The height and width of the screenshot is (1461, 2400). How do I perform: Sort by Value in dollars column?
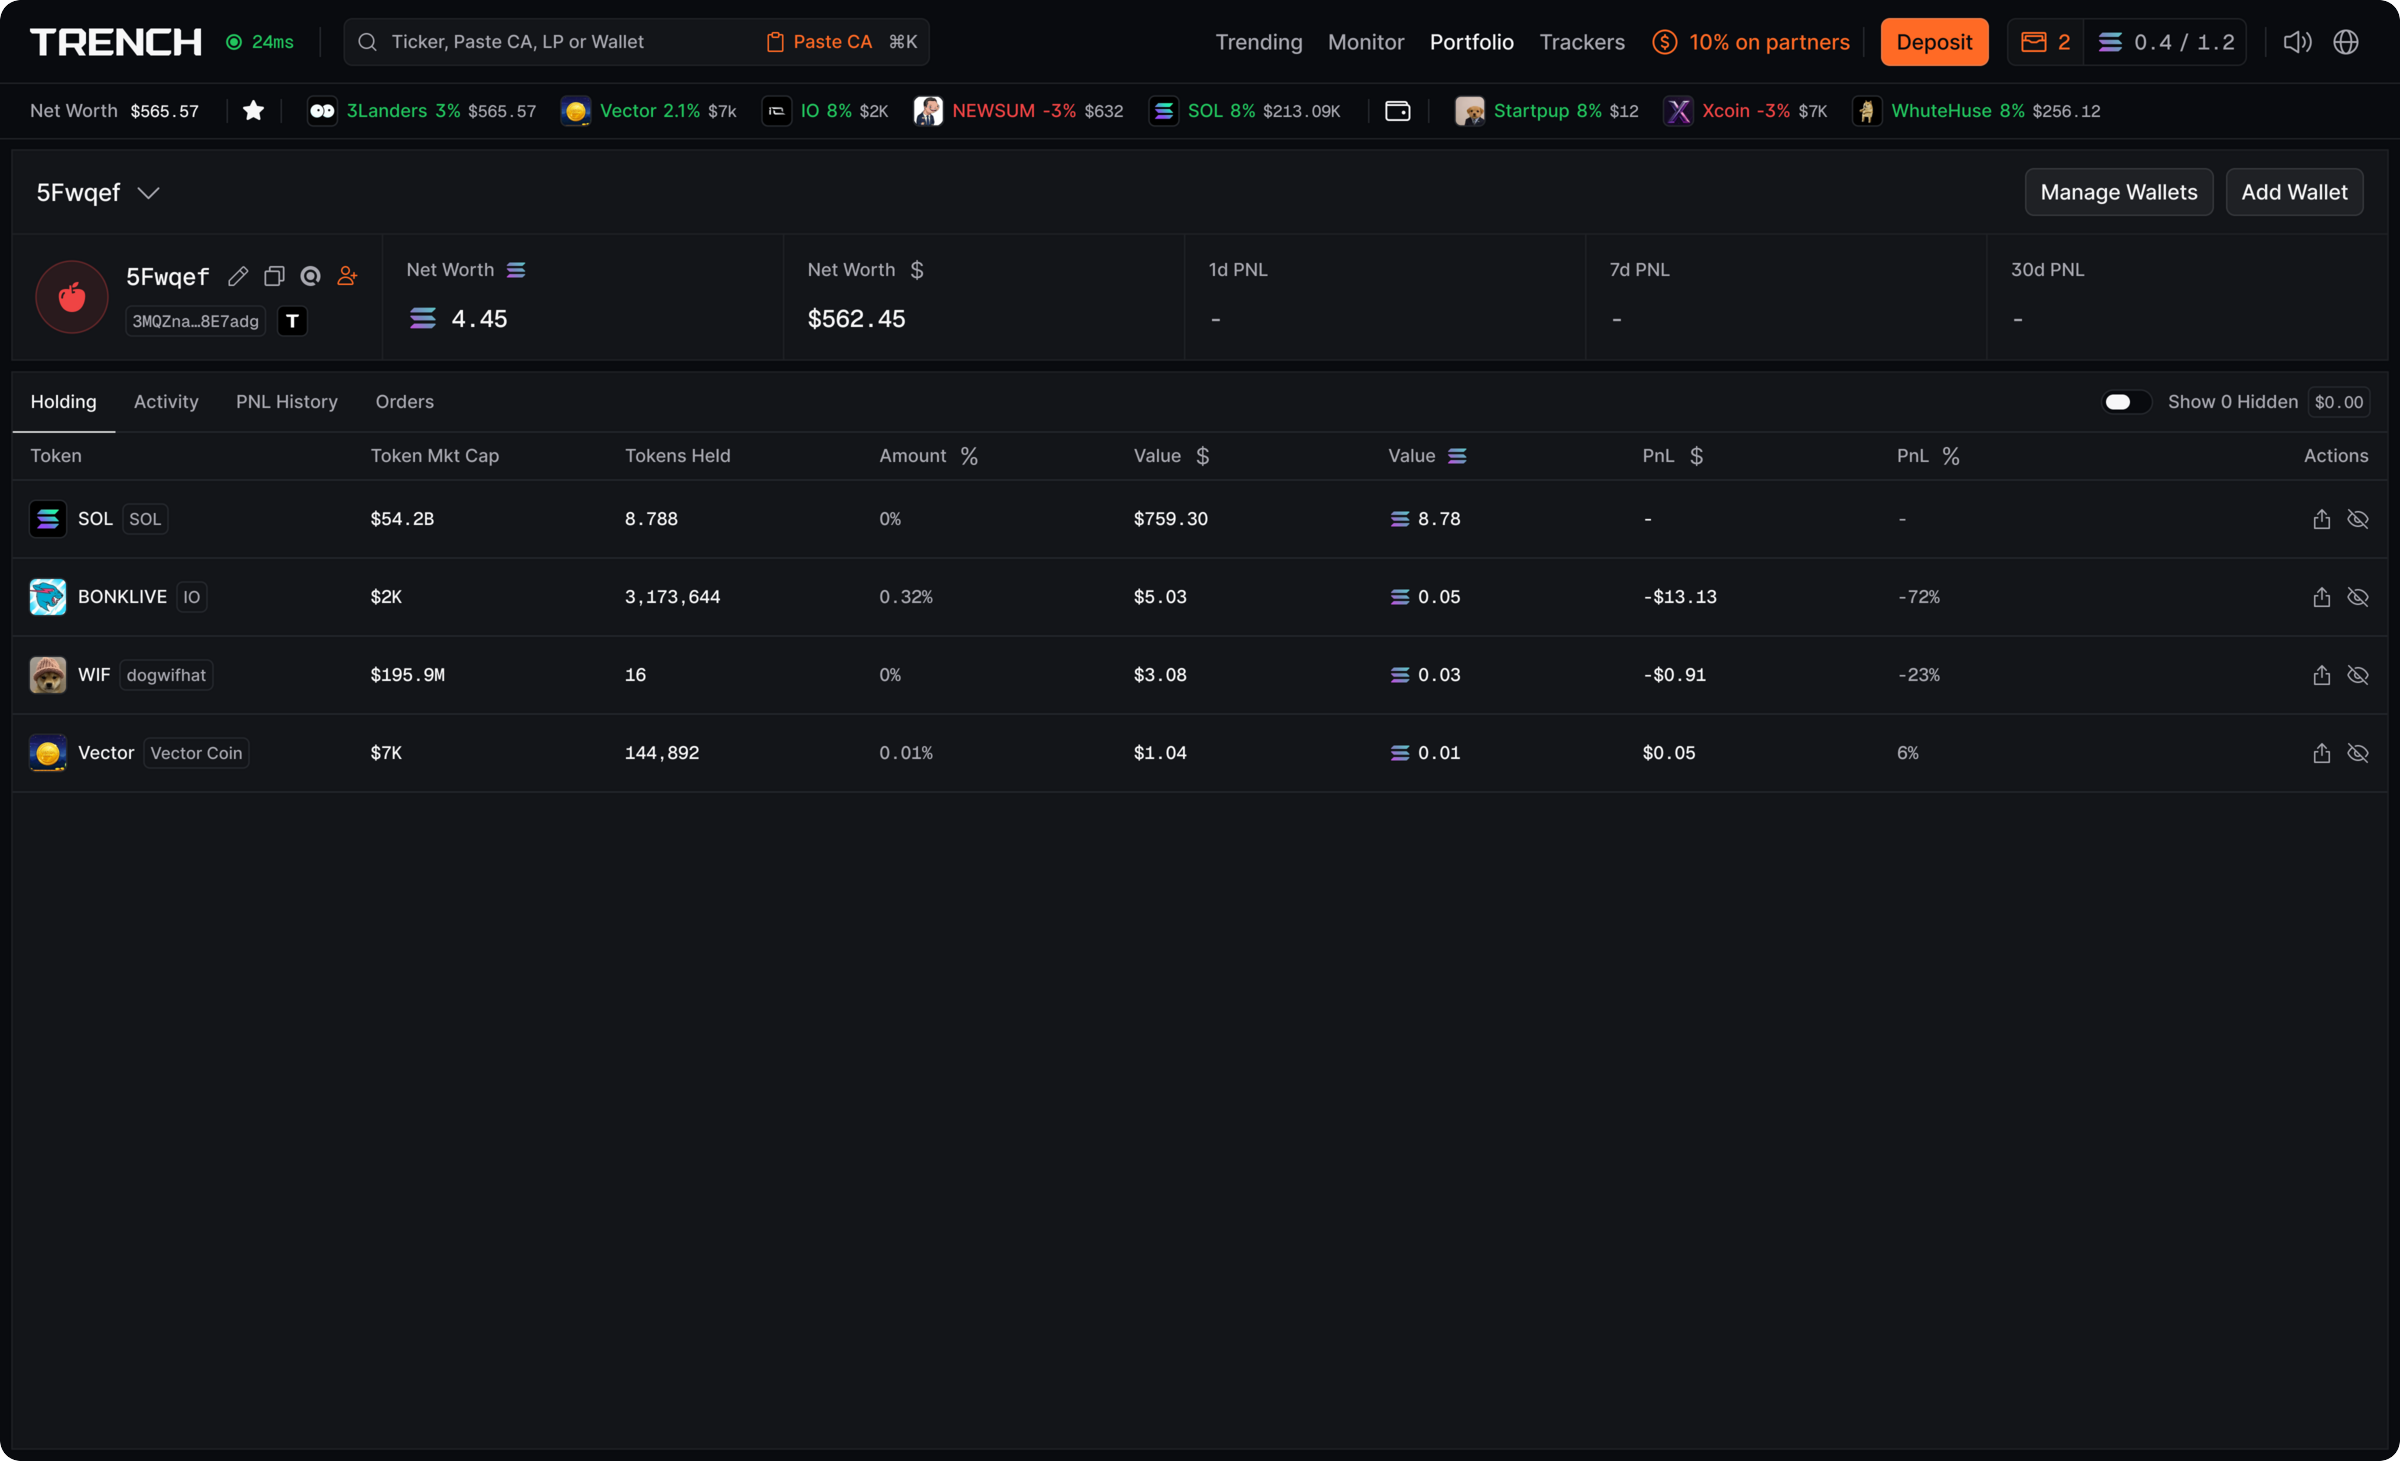coord(1171,456)
